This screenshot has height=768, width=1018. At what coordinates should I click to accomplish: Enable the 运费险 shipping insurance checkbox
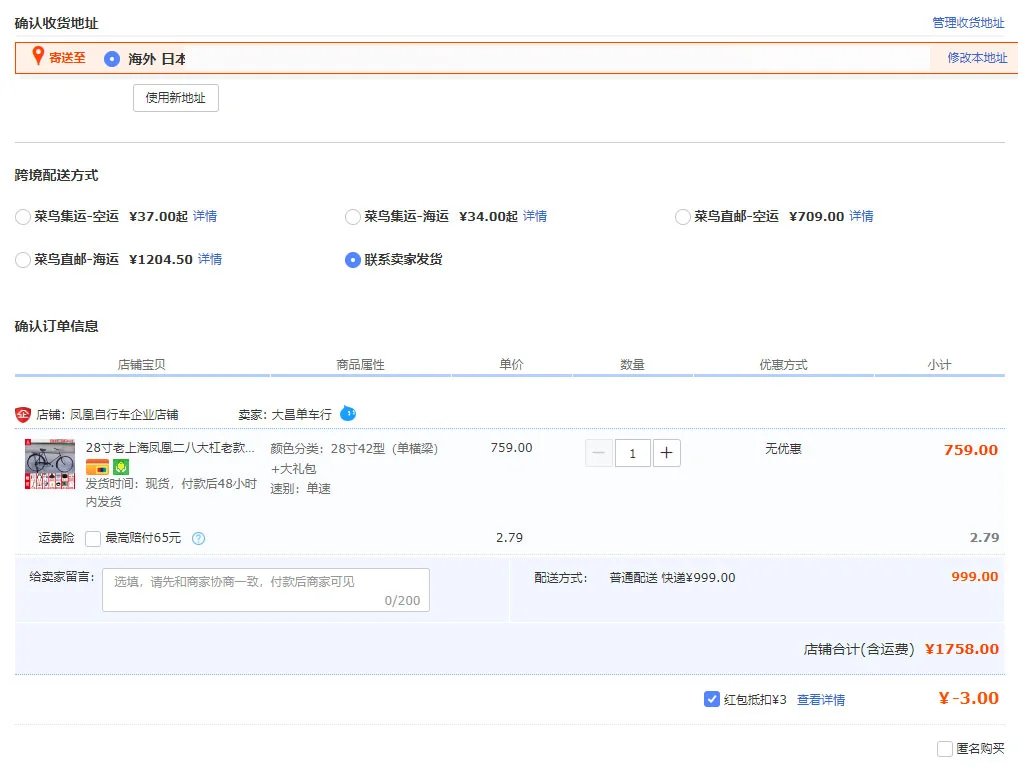(93, 538)
